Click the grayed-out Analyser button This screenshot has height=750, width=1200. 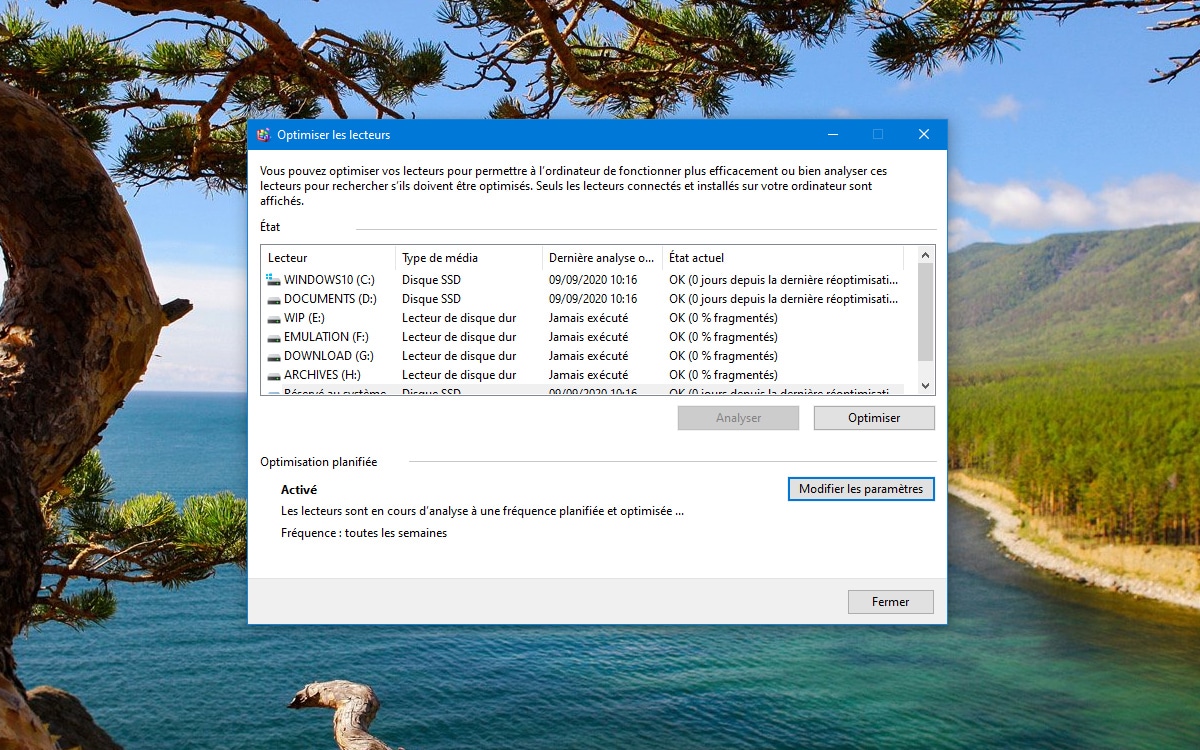coord(738,417)
